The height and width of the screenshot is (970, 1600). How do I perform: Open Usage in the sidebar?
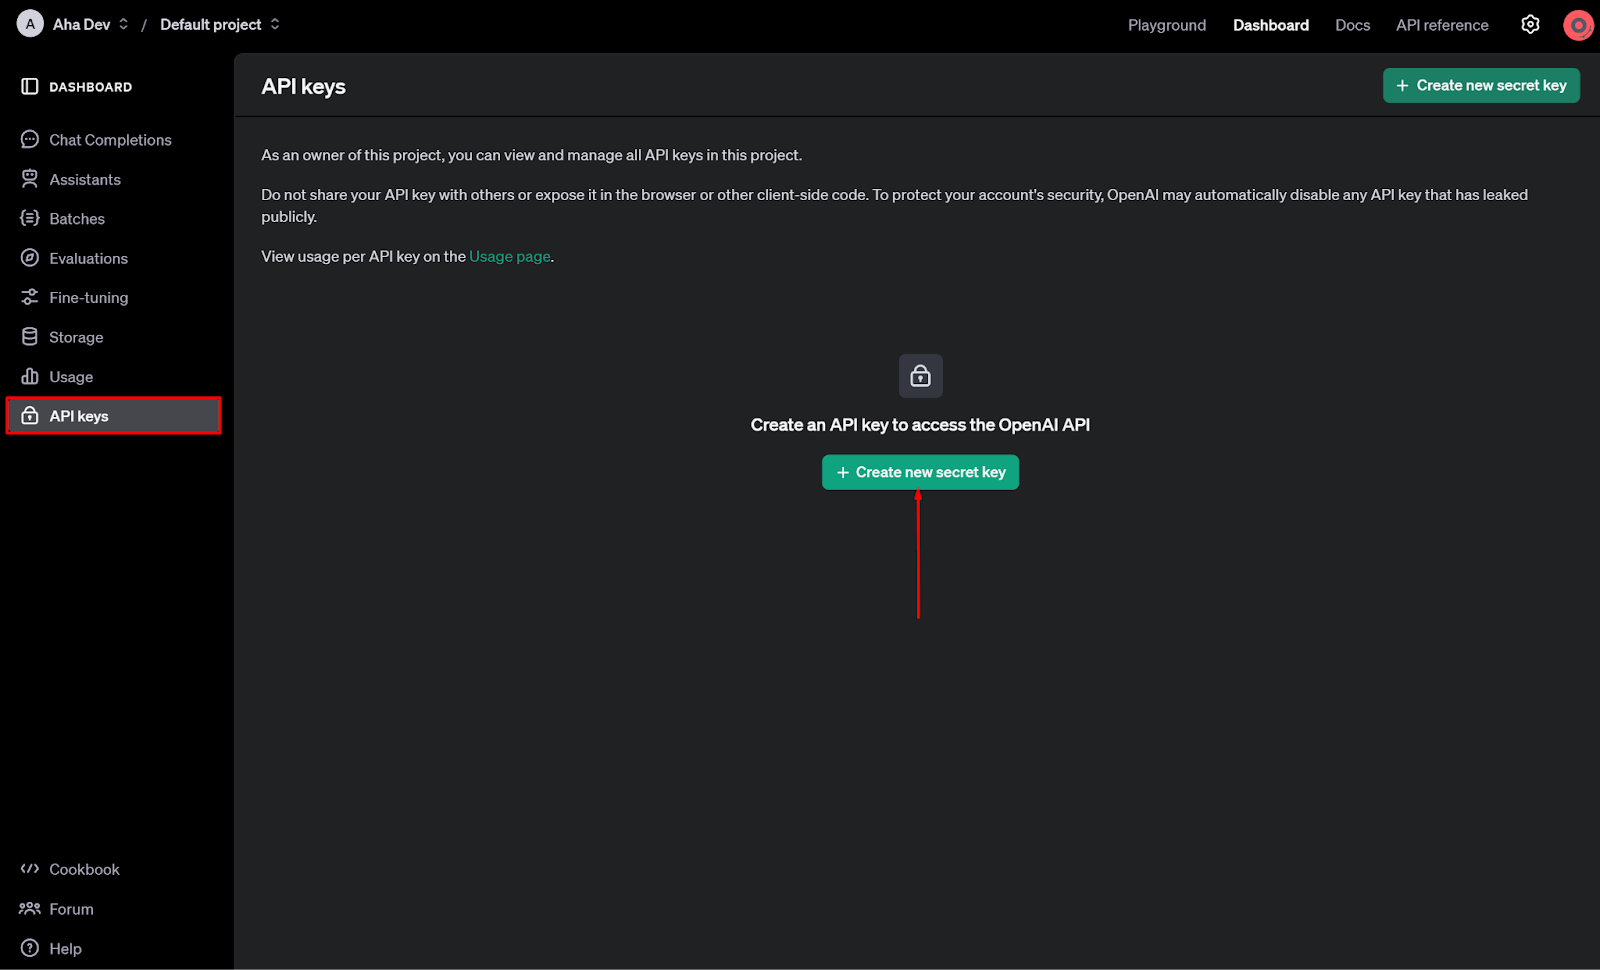click(x=71, y=377)
